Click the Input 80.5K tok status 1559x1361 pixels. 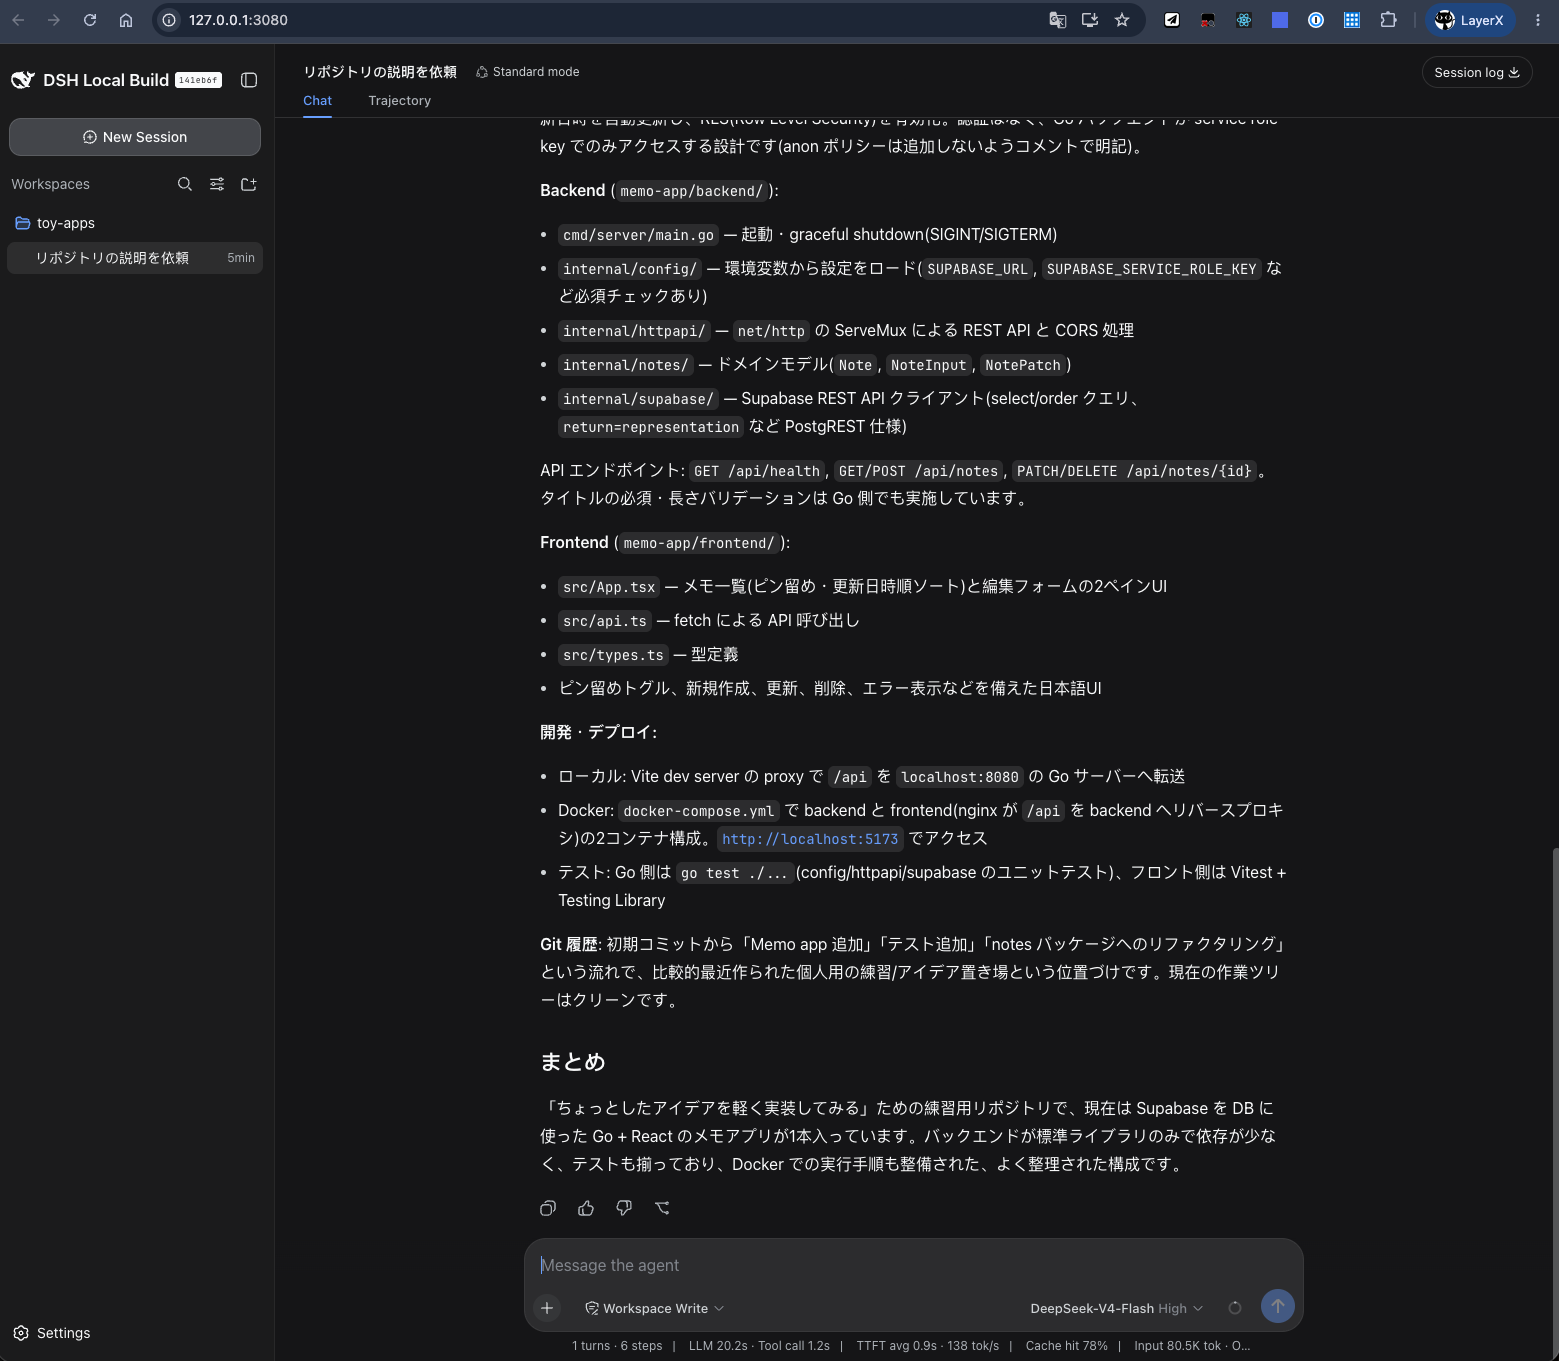click(1177, 1346)
